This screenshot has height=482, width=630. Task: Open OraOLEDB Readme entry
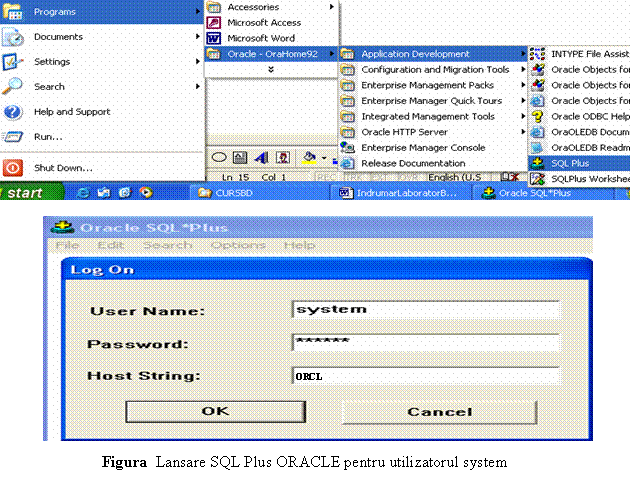(579, 148)
